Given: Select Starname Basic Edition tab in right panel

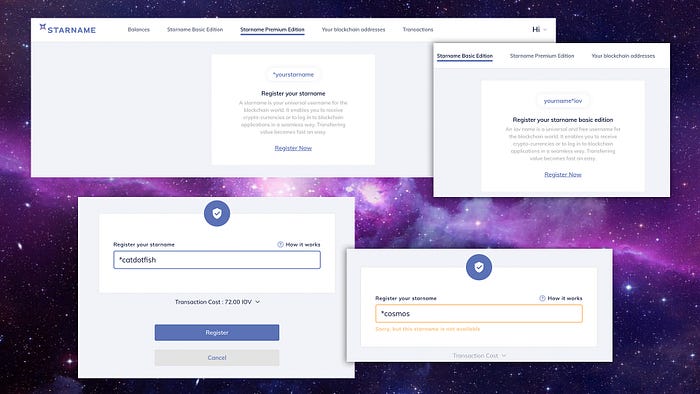Looking at the screenshot, I should [x=465, y=56].
